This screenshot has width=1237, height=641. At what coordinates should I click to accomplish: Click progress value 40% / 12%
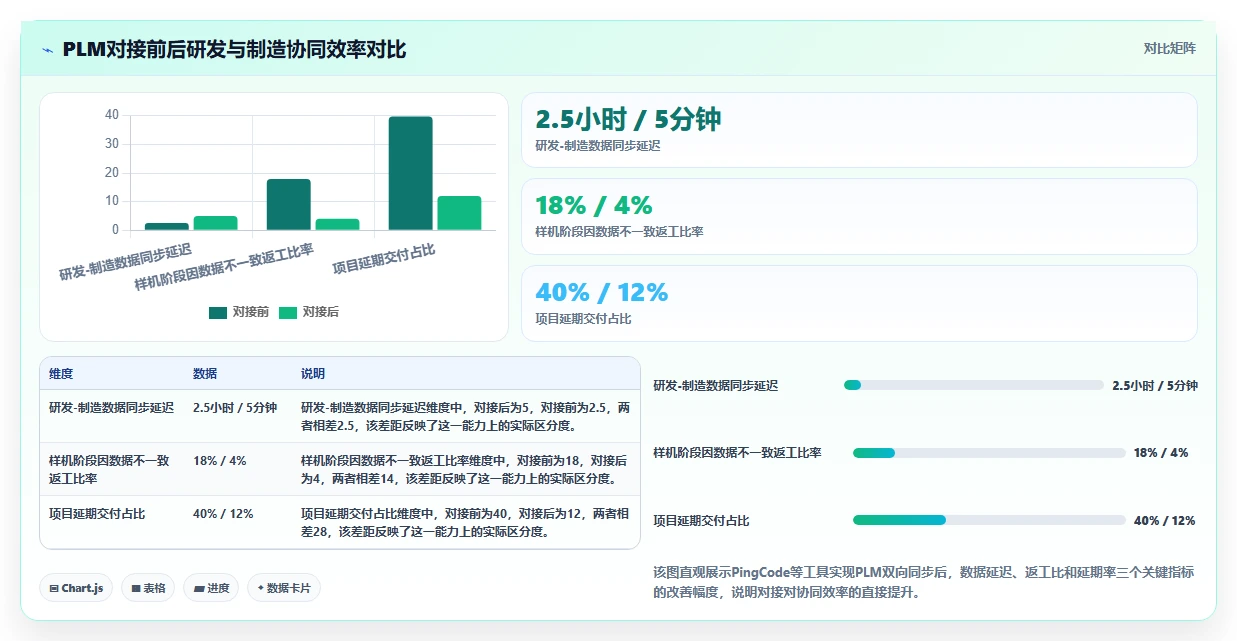[x=1165, y=521]
